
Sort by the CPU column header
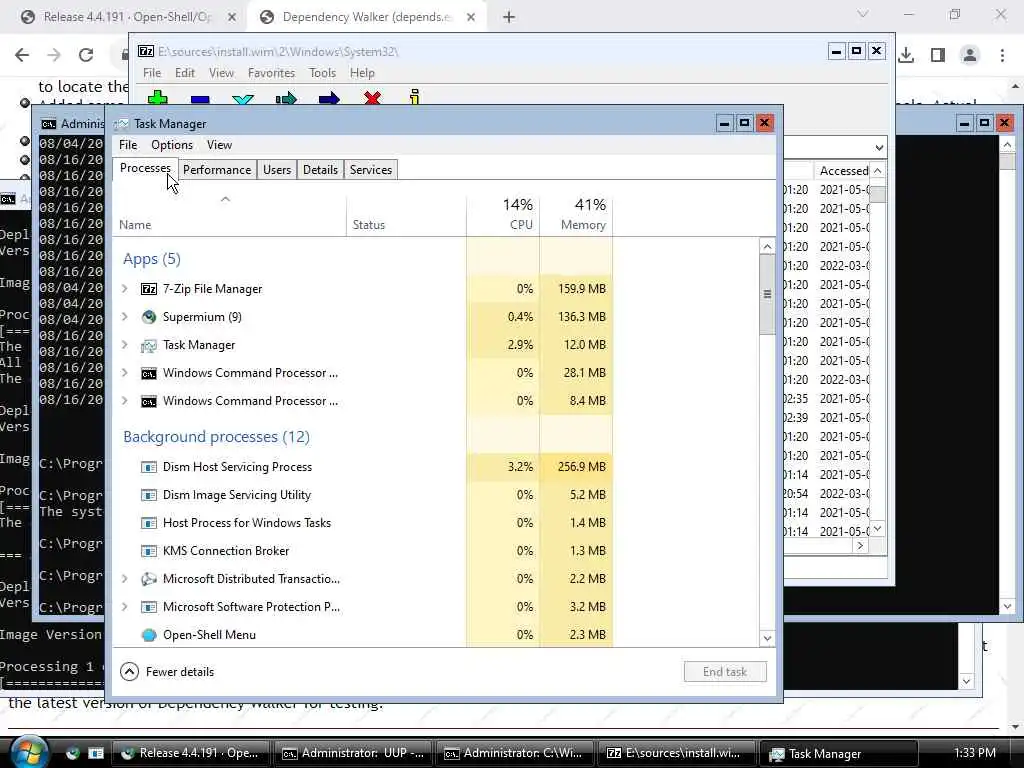click(503, 214)
